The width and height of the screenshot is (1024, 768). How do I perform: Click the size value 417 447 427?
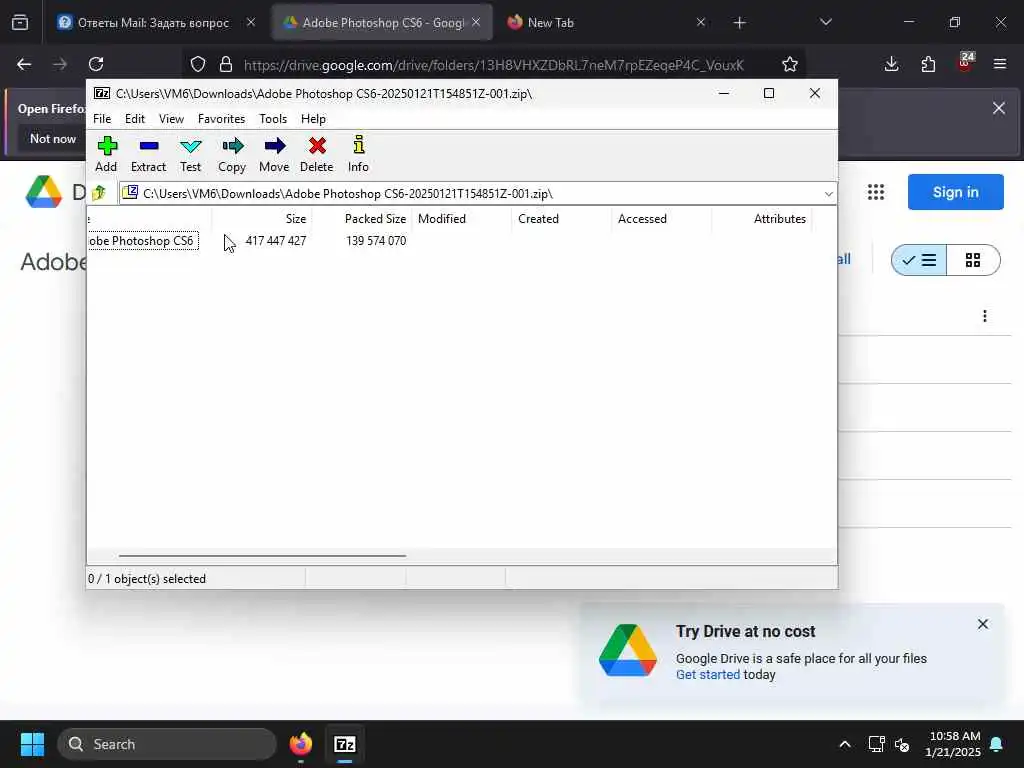point(276,241)
